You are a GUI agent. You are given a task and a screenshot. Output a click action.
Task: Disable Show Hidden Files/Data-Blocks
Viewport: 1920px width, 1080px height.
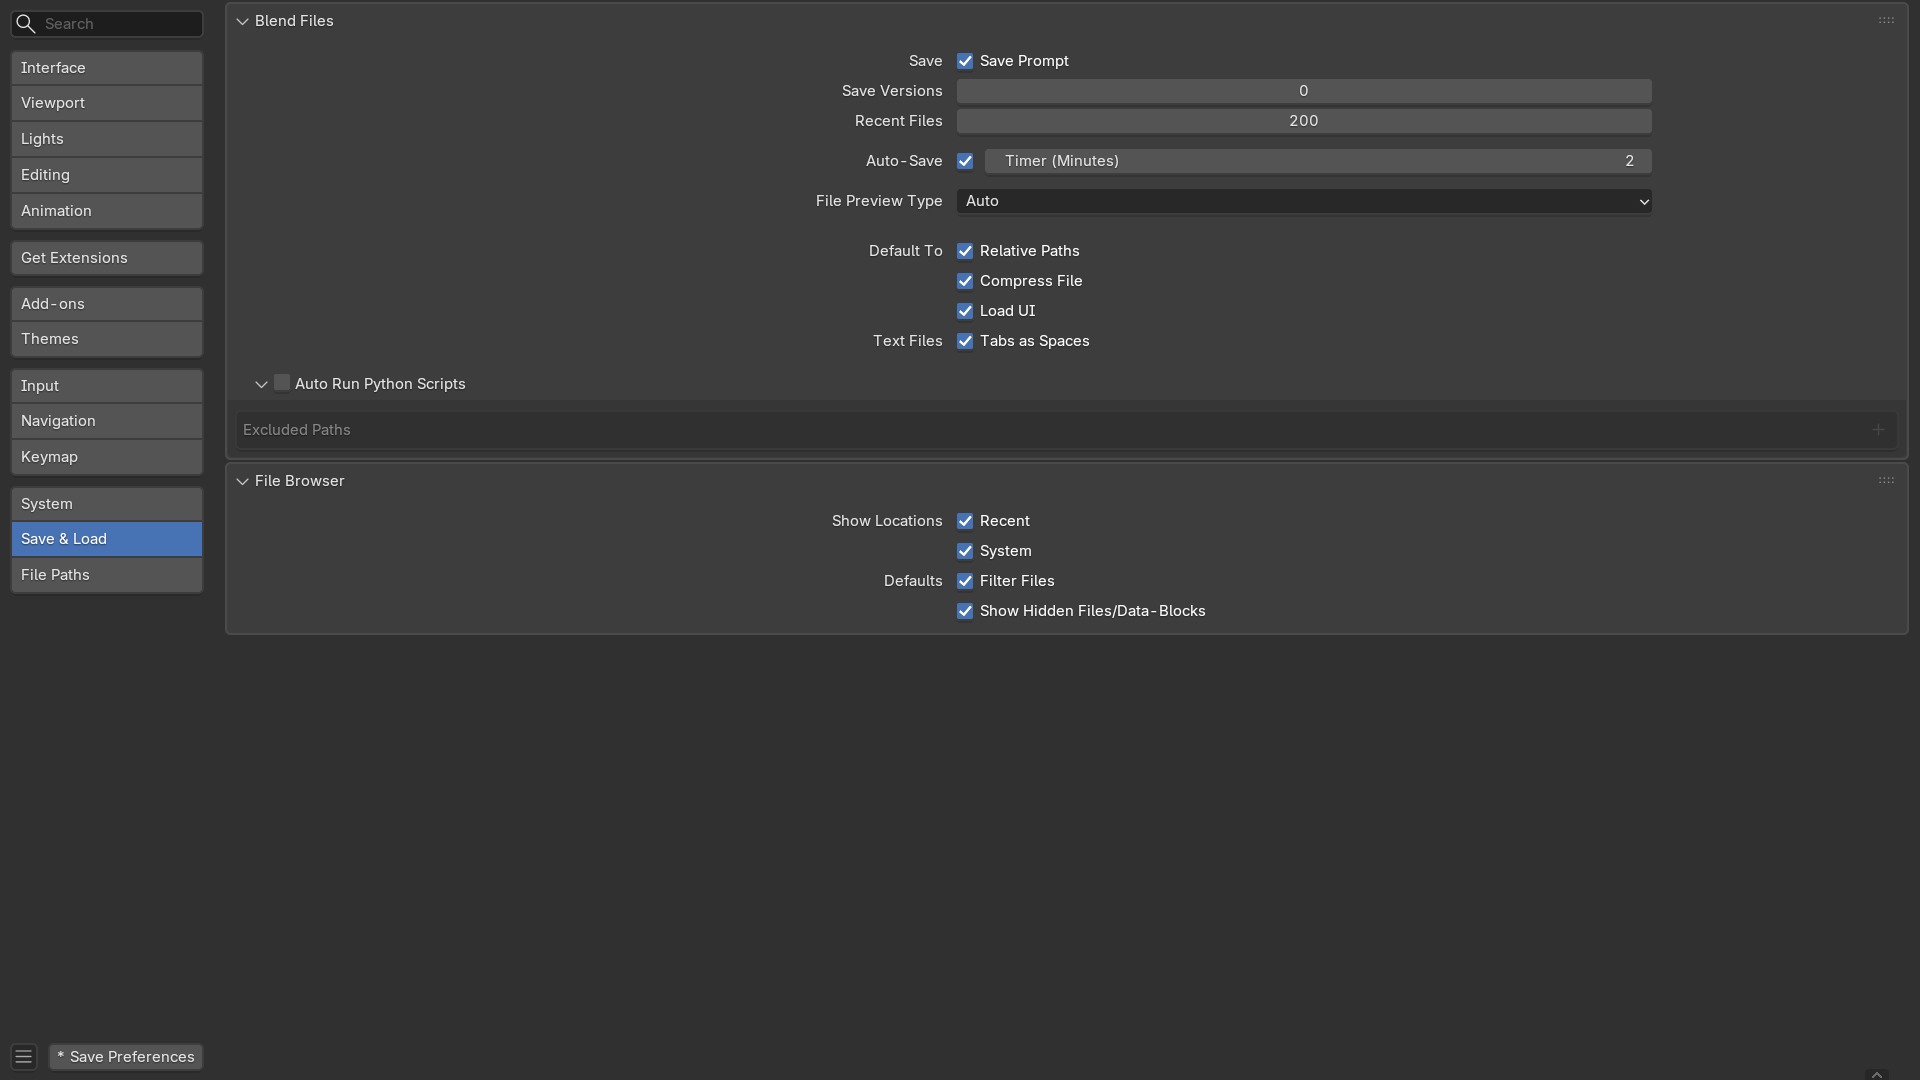tap(965, 611)
